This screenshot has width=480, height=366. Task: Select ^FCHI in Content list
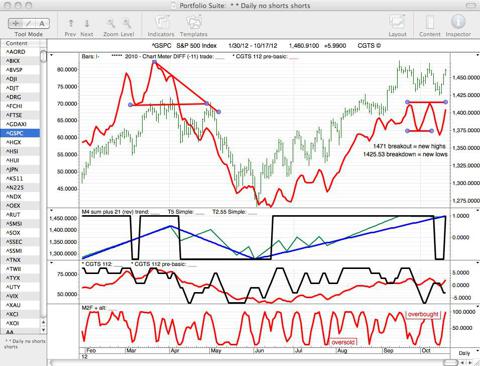[20, 106]
